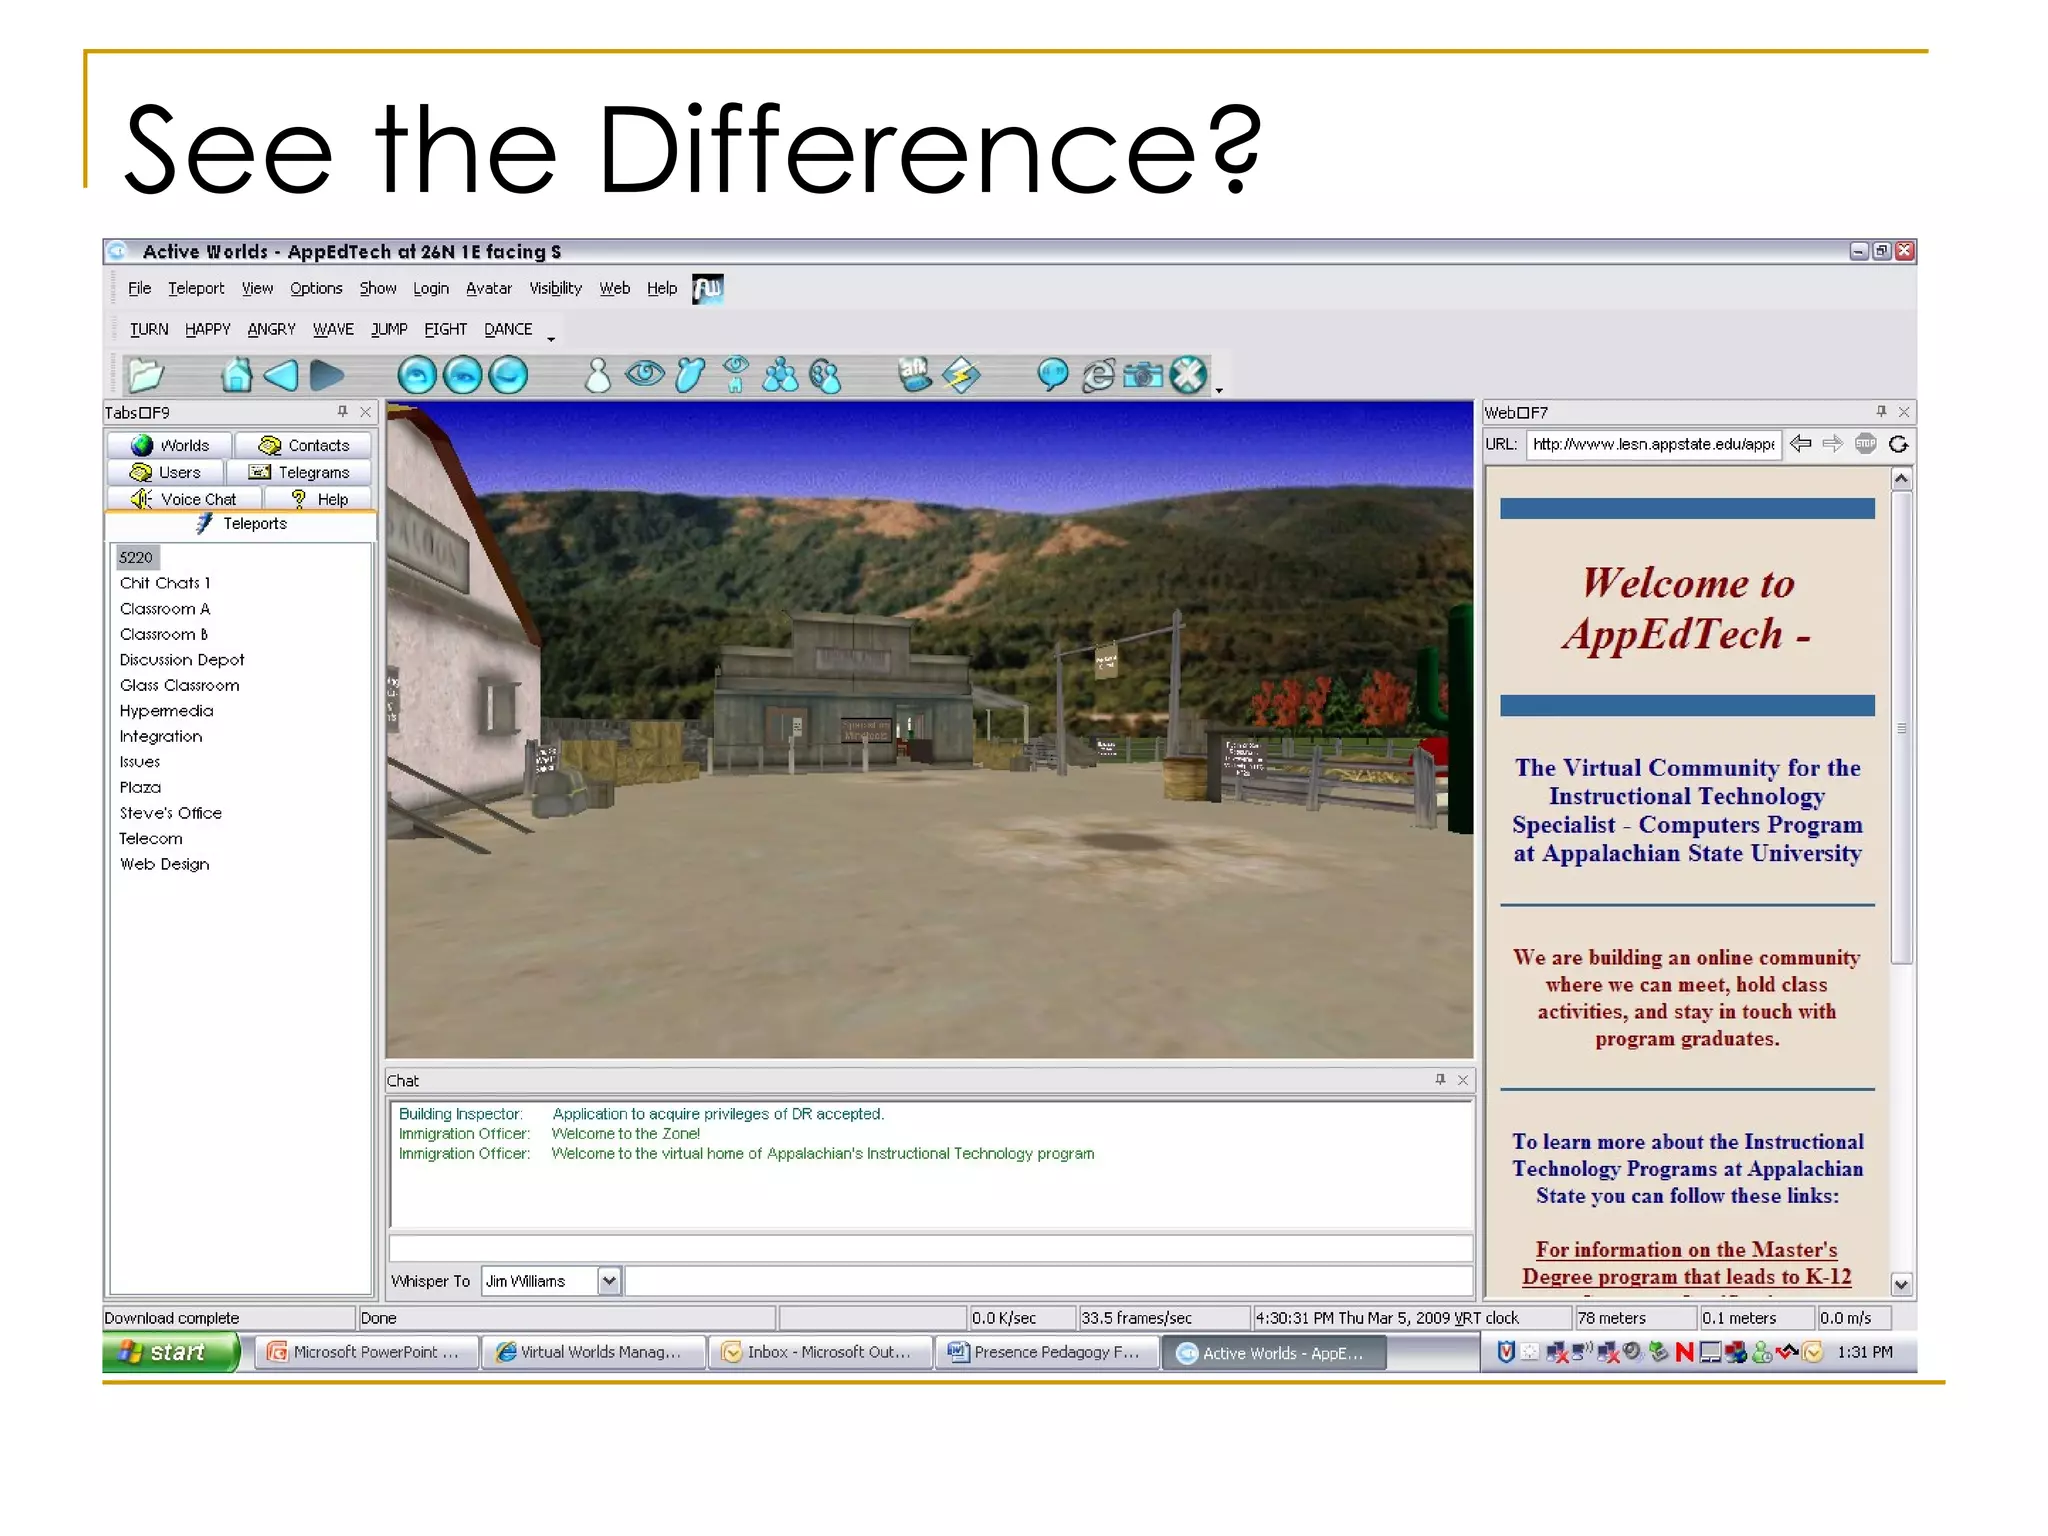Click the DANCE gesture button

[x=508, y=329]
